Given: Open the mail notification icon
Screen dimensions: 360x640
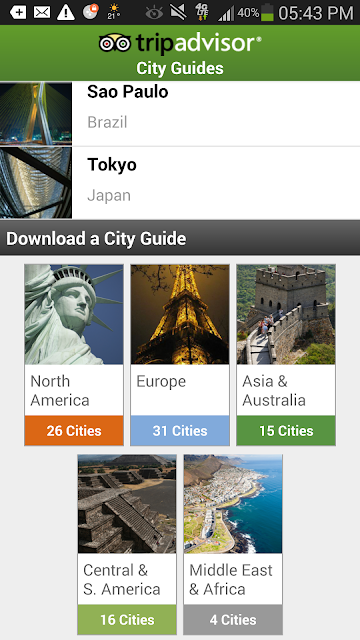Looking at the screenshot, I should click(x=42, y=12).
